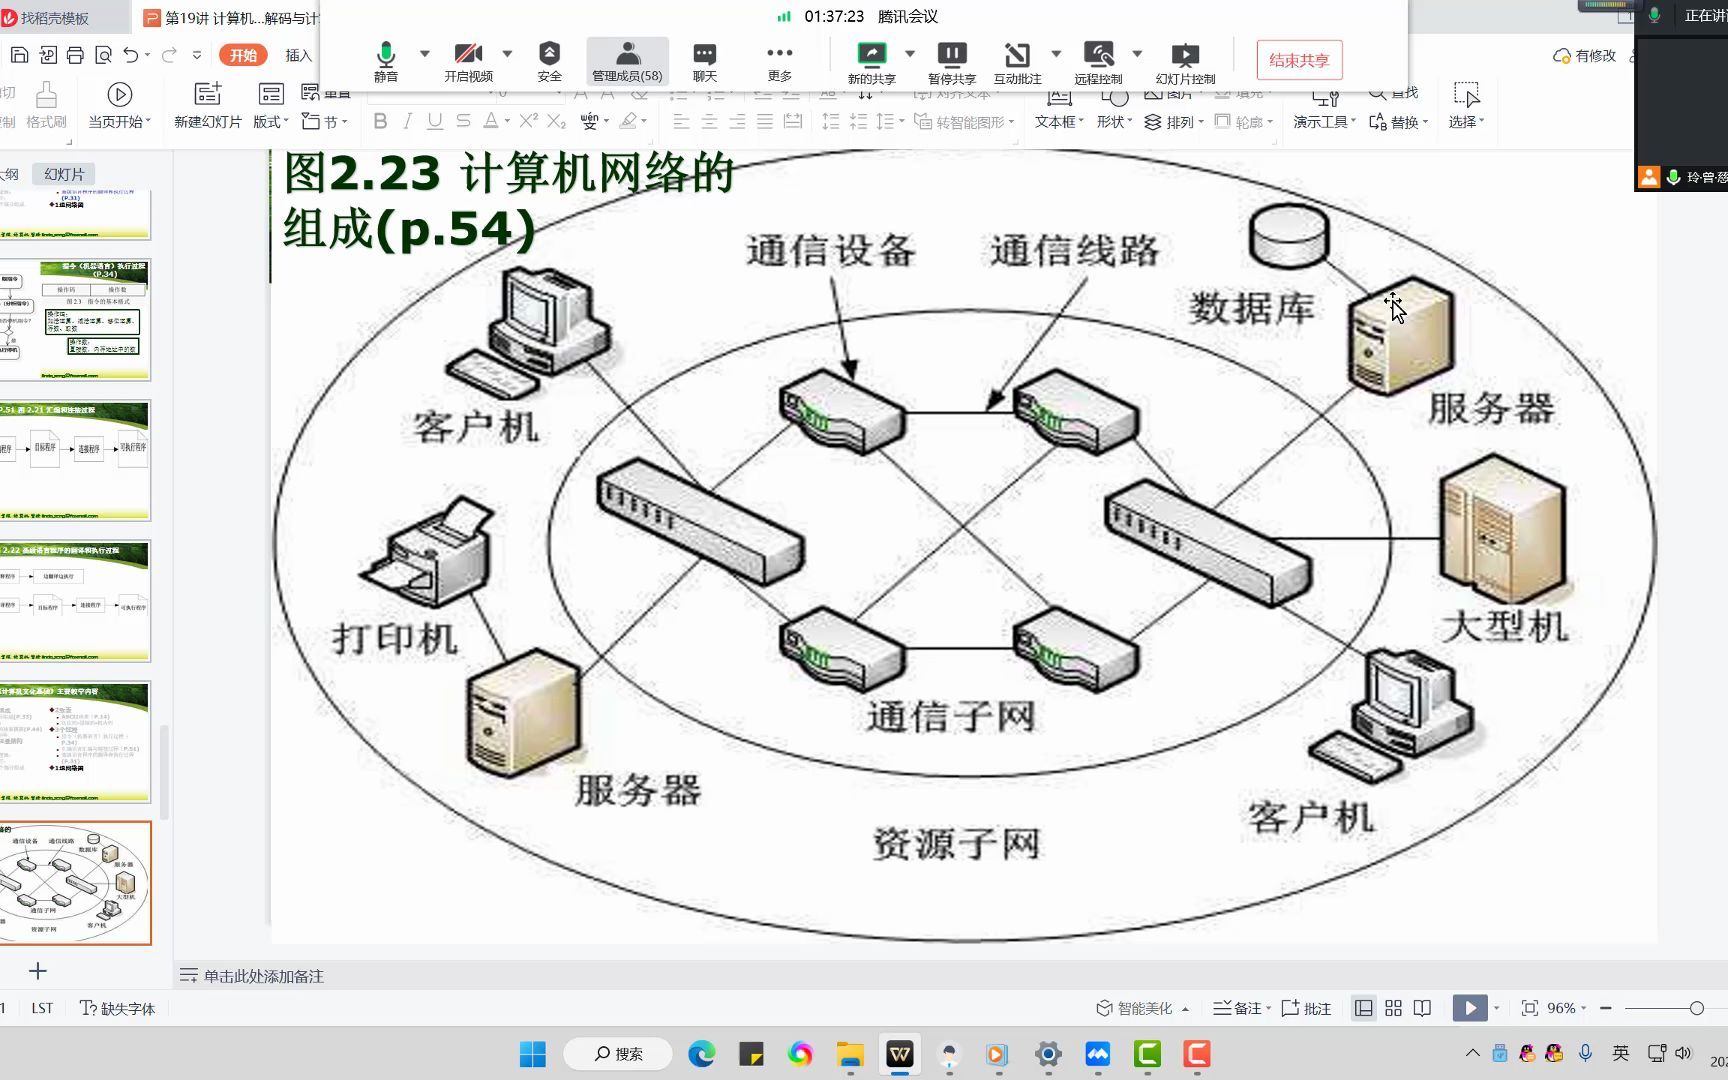The image size is (1728, 1080).
Task: Start slideshow from current page
Action: [x=119, y=106]
